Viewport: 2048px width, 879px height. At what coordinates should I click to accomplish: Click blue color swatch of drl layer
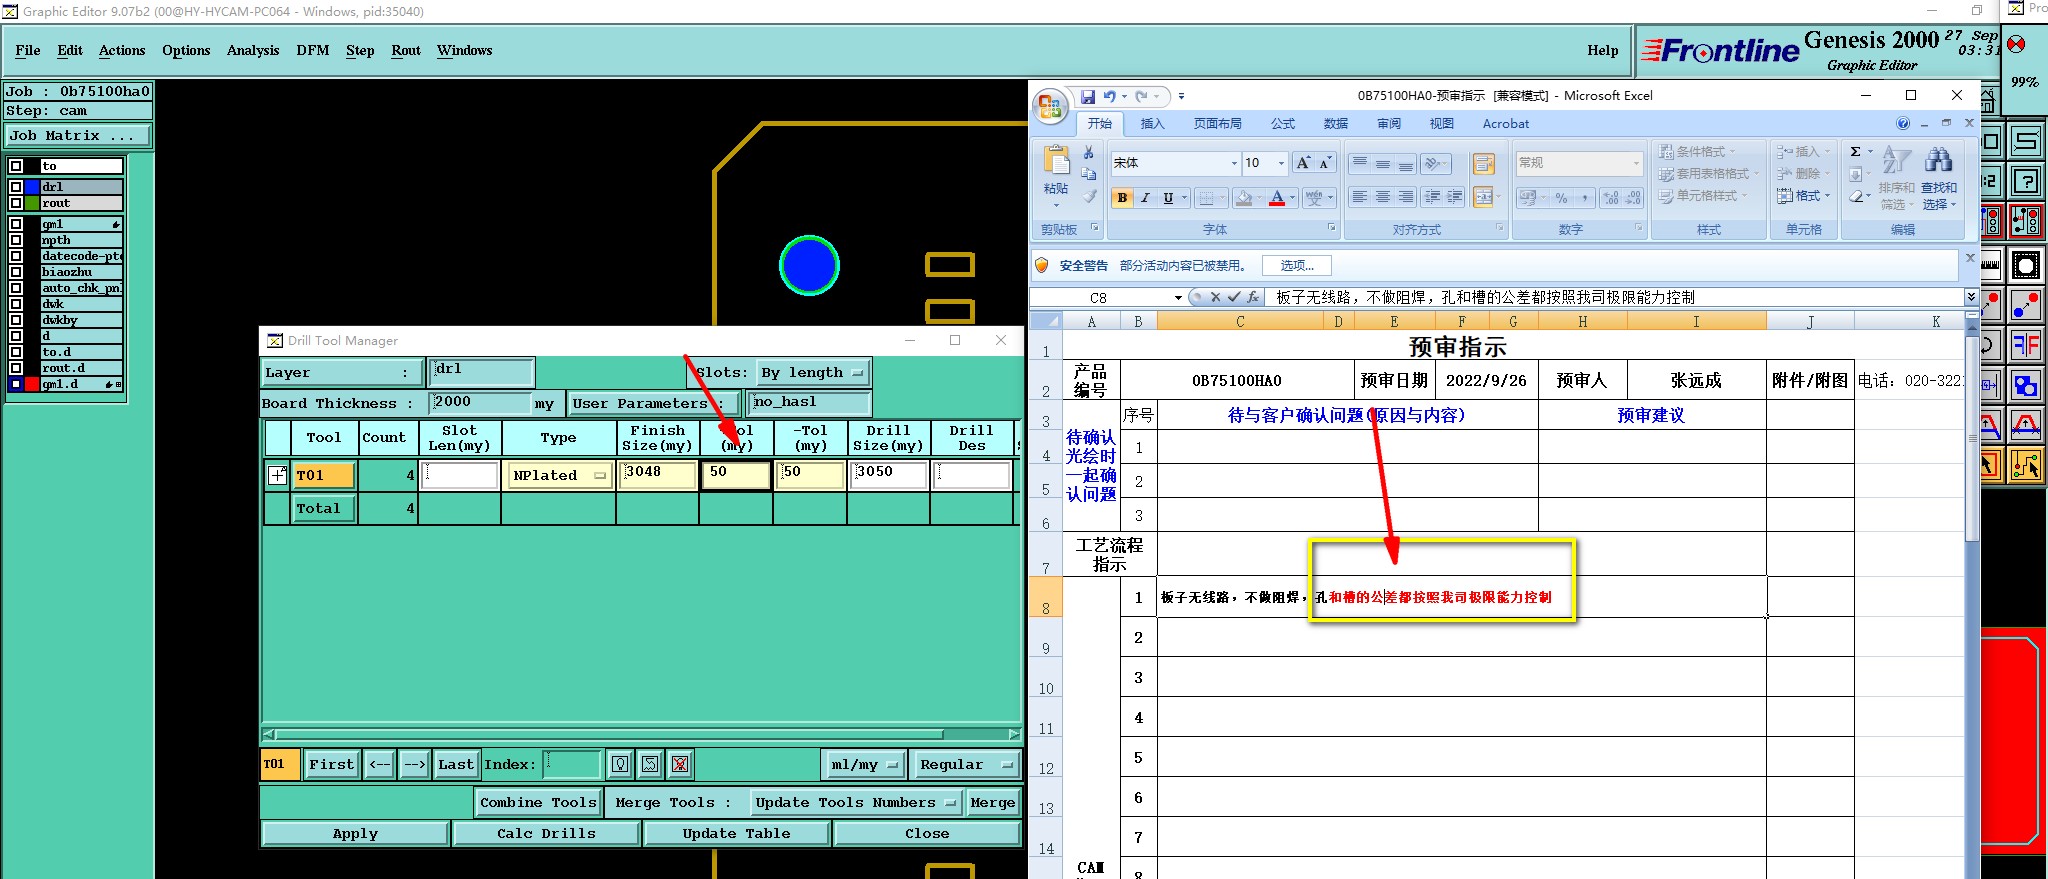pyautogui.click(x=32, y=187)
